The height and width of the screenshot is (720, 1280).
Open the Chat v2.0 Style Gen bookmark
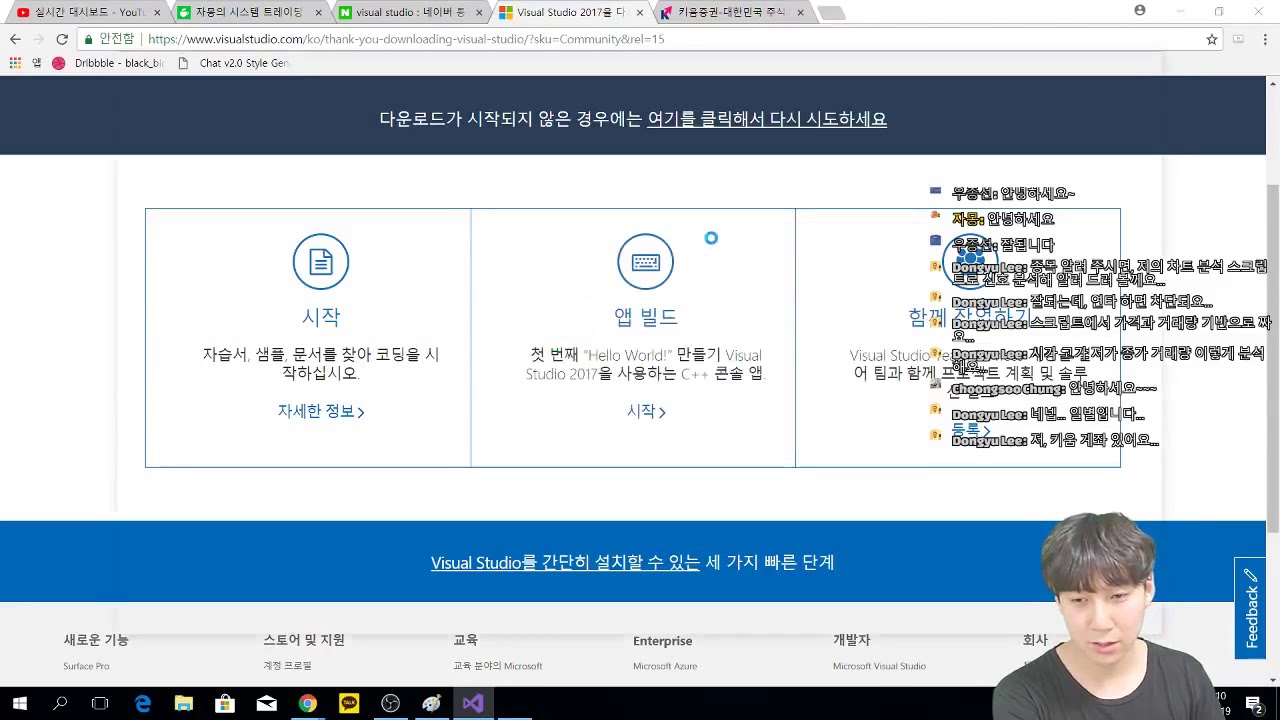[232, 63]
